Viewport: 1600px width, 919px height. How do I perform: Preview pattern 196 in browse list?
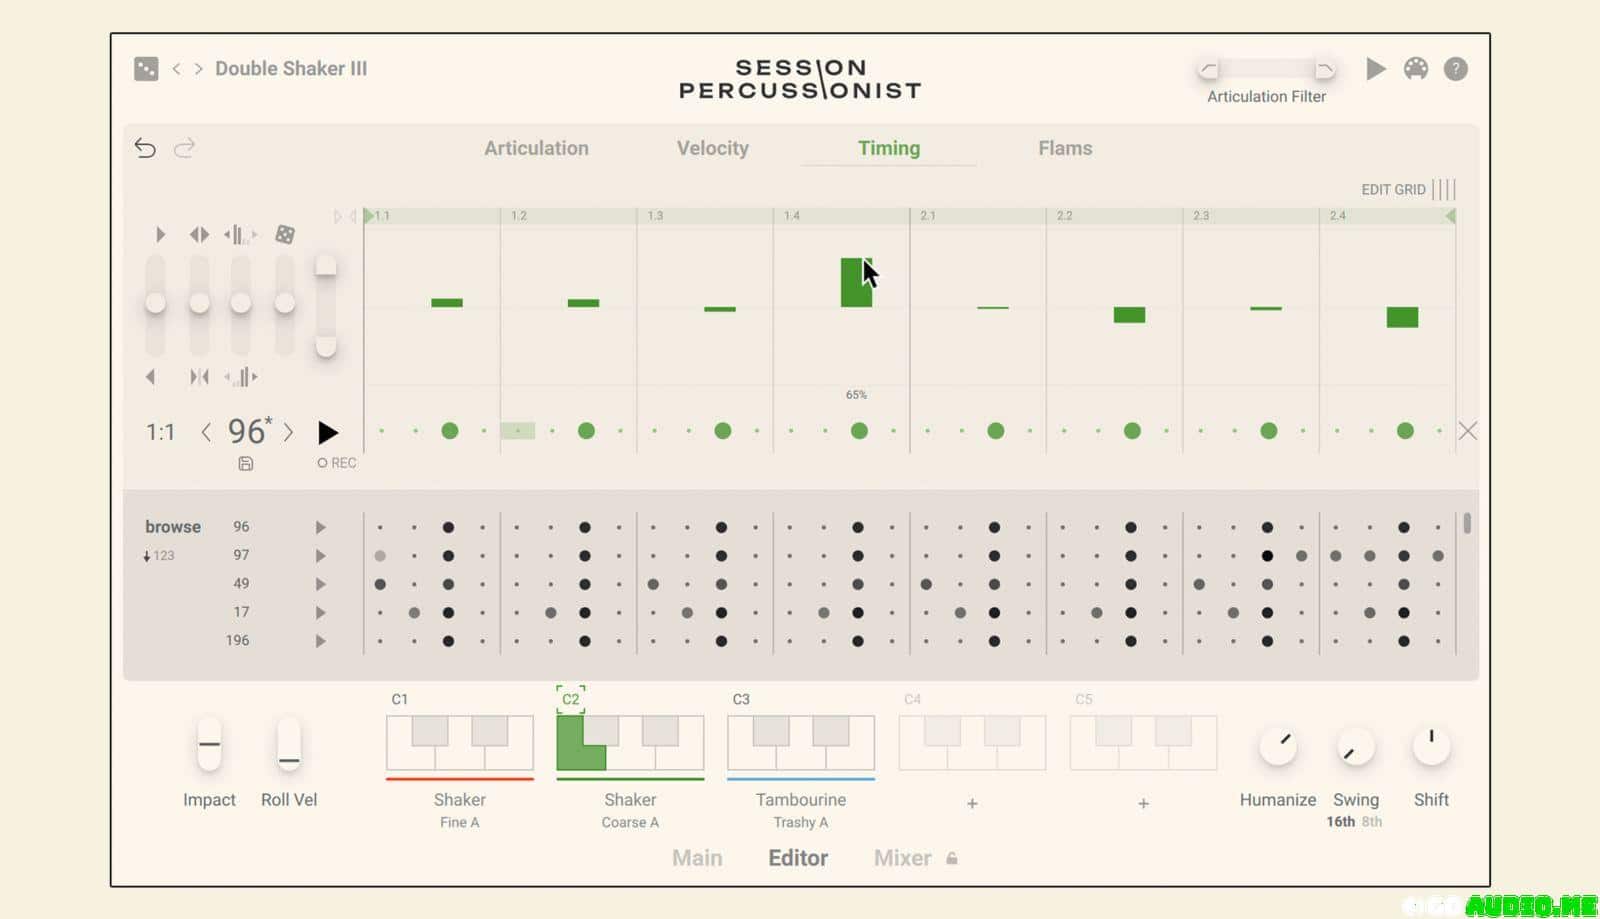click(x=320, y=641)
